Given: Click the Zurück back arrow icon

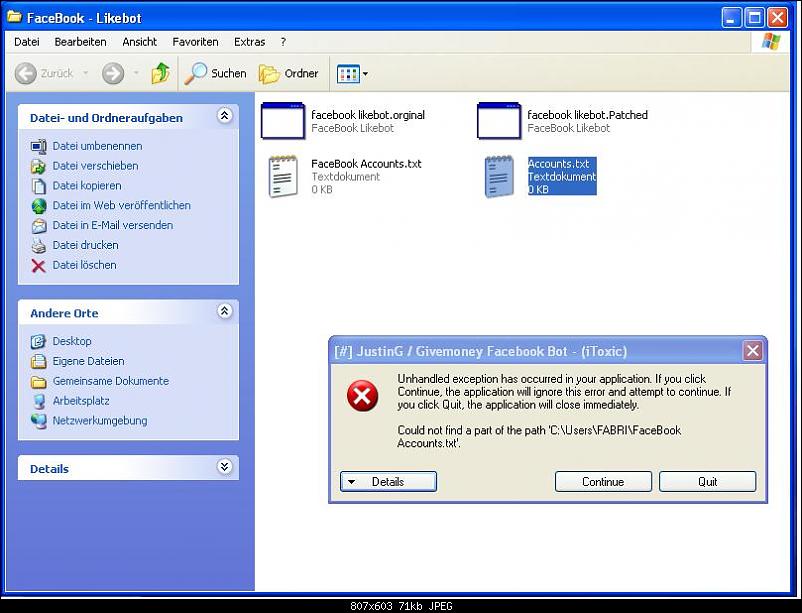Looking at the screenshot, I should (26, 74).
